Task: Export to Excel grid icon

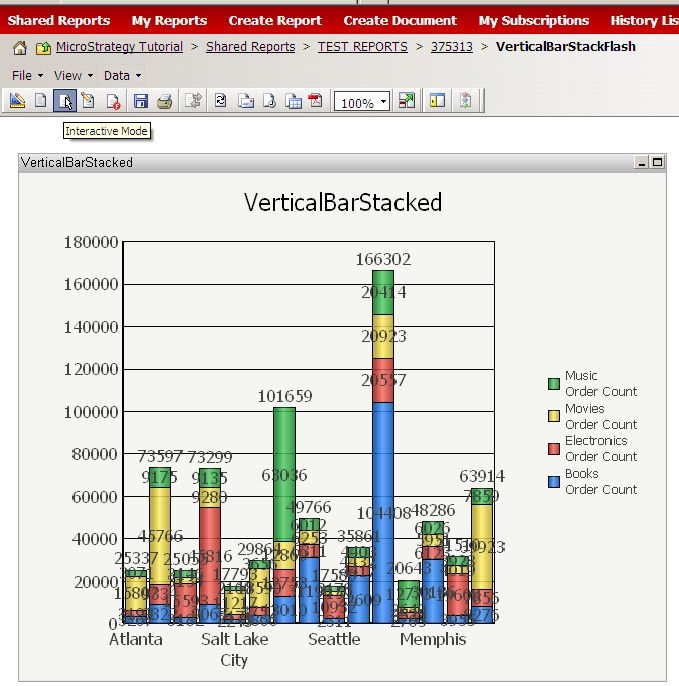Action: 293,101
